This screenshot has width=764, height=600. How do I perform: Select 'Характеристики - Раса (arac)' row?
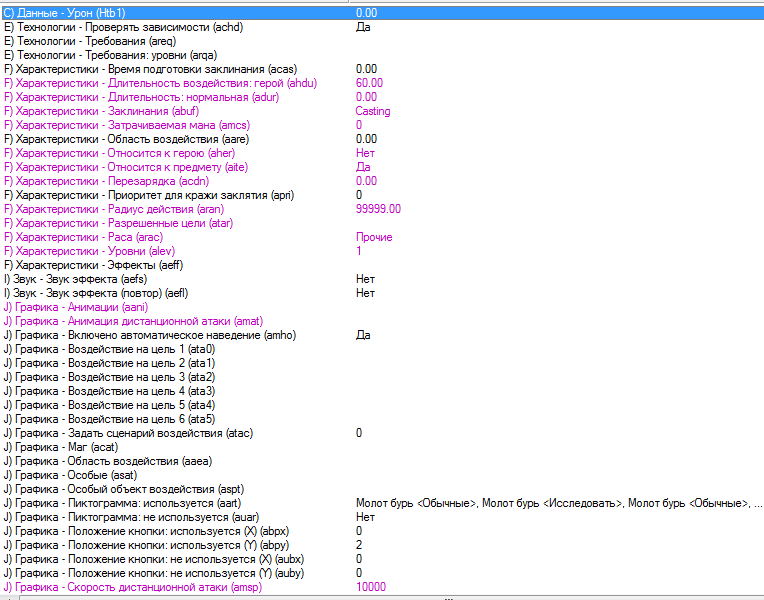[x=382, y=237]
